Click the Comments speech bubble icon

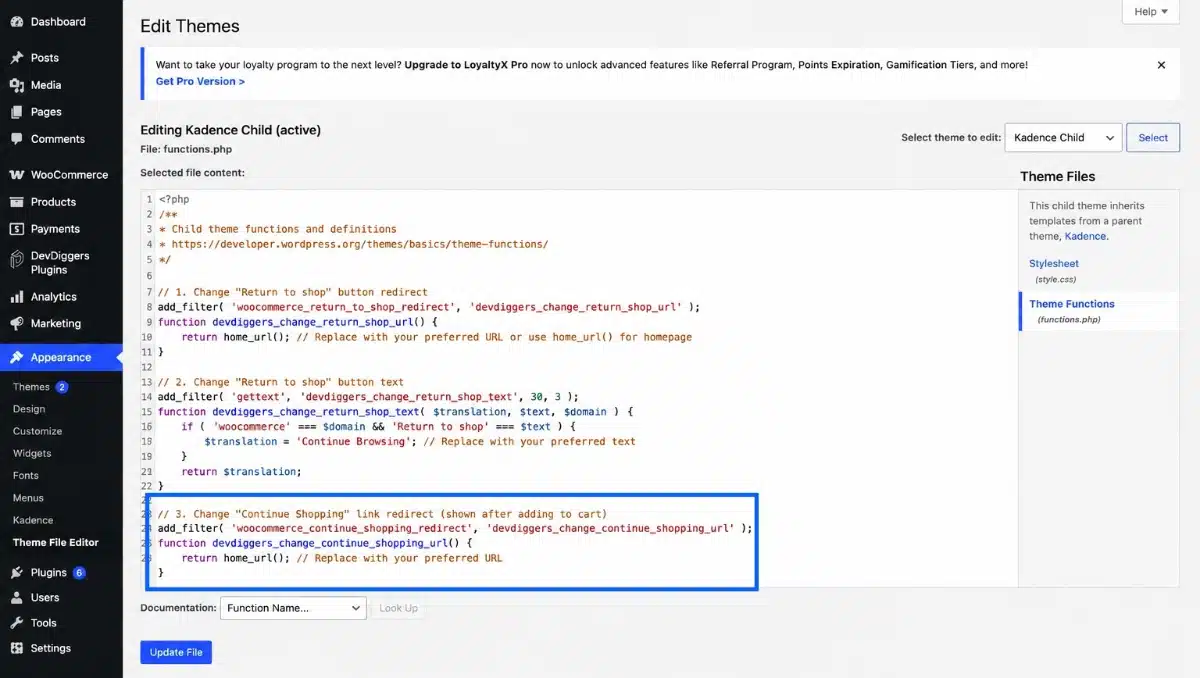[16, 139]
